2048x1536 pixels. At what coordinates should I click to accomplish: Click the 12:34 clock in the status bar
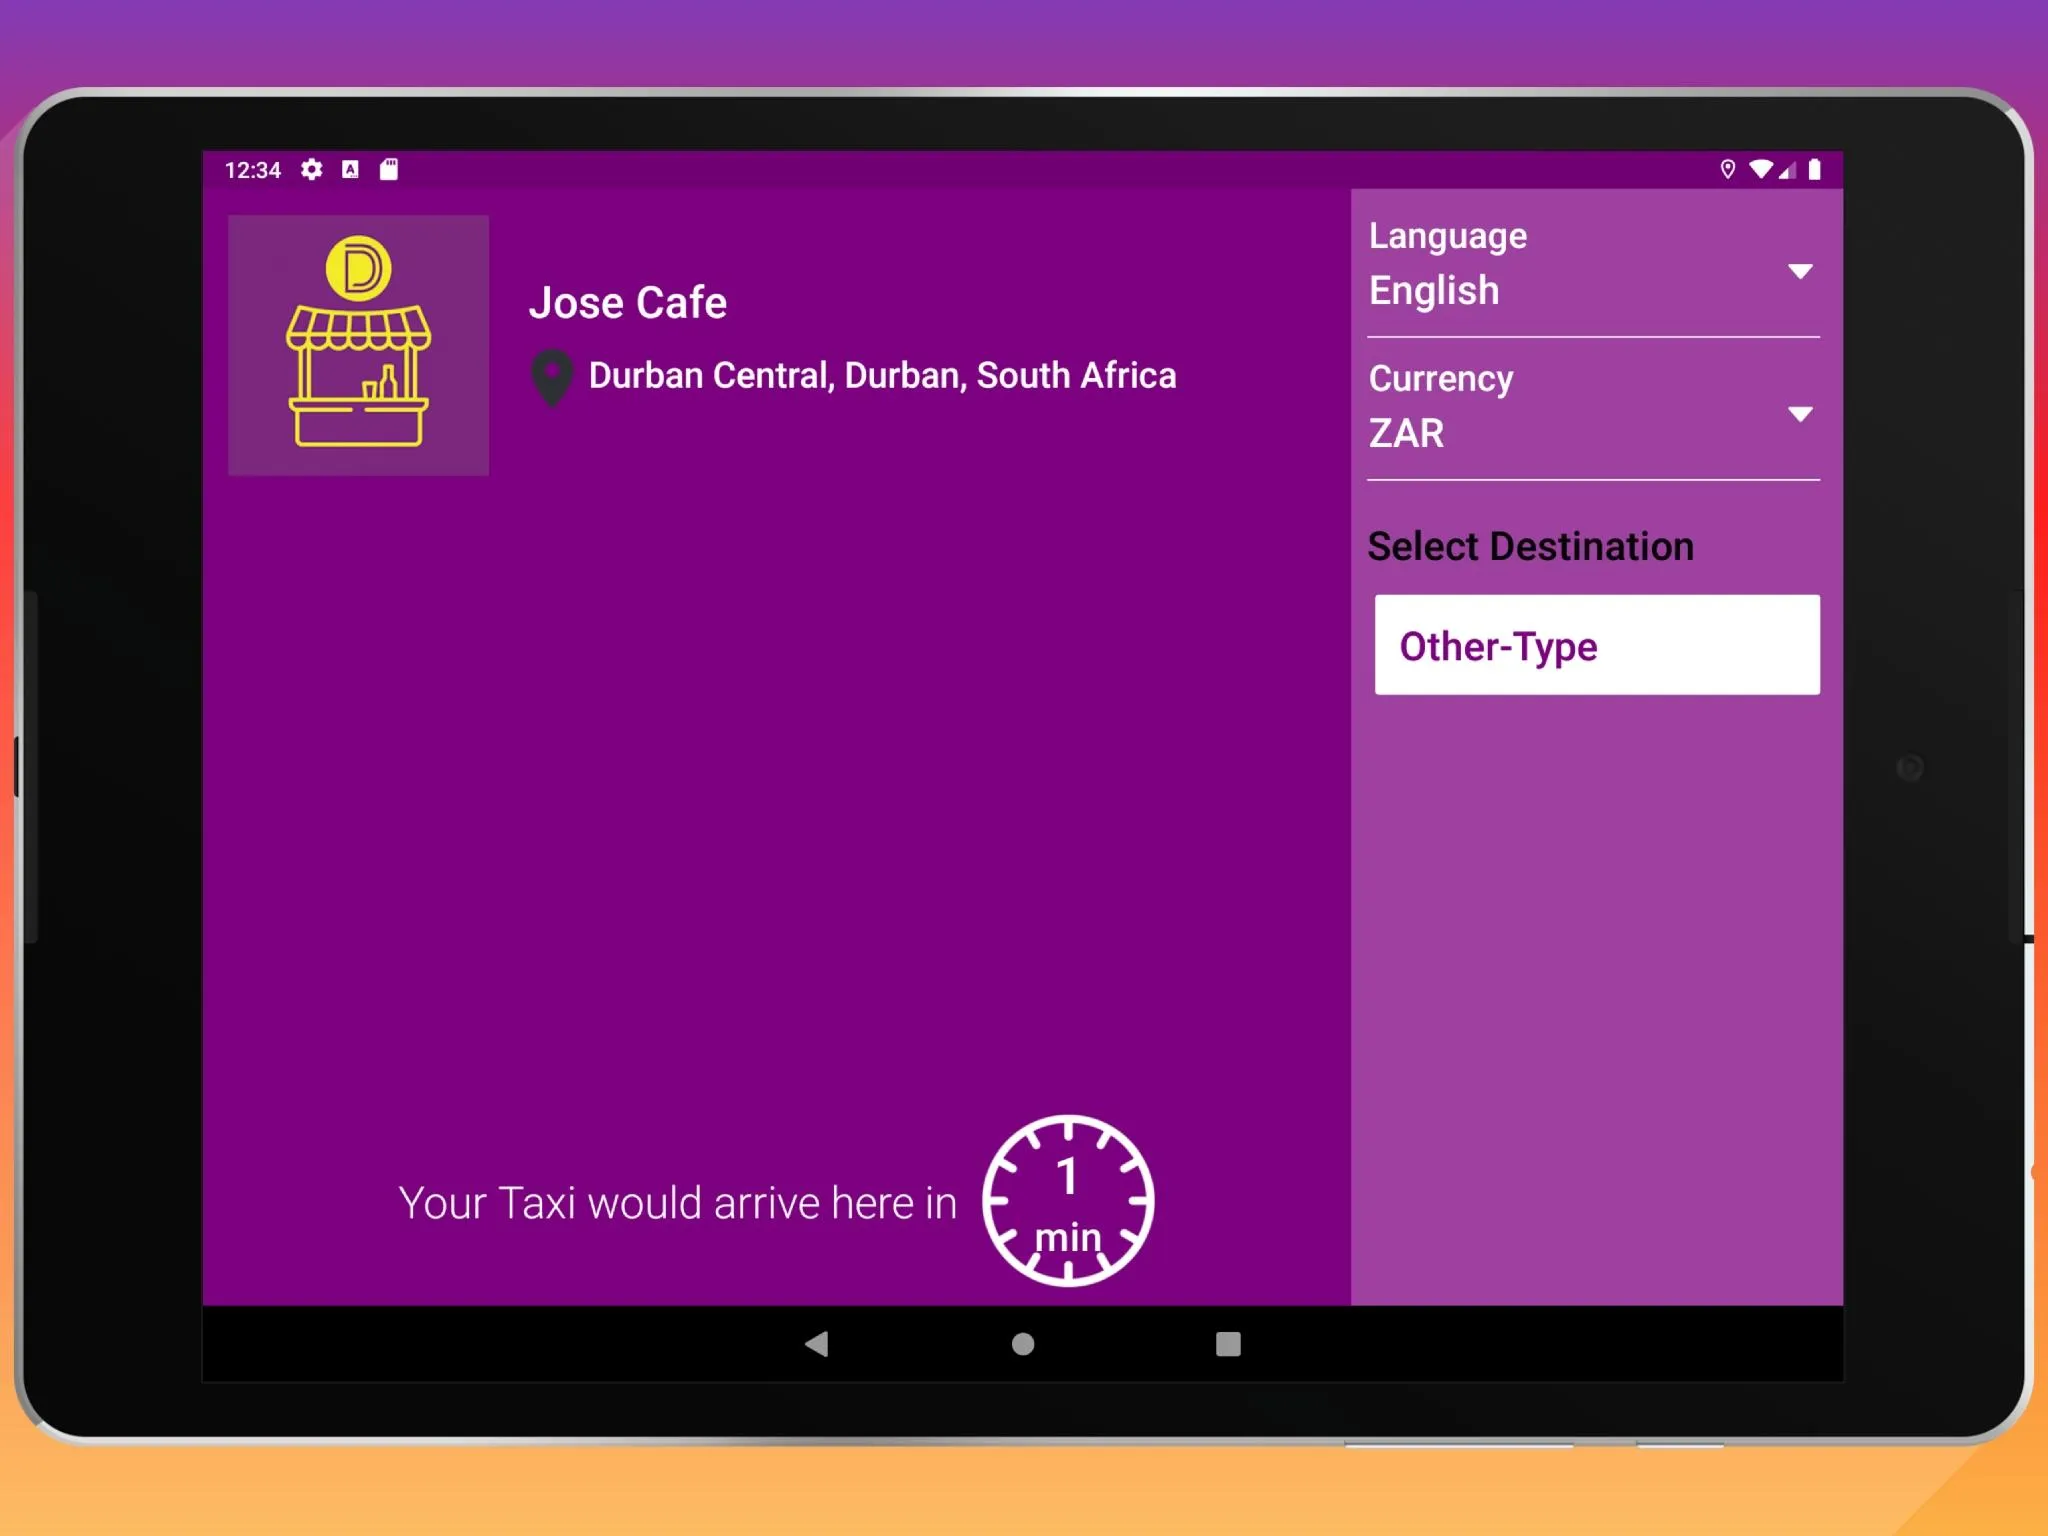click(x=253, y=170)
